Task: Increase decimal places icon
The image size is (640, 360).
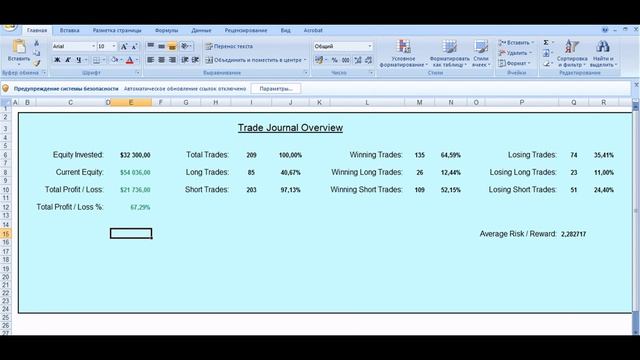Action: 358,60
